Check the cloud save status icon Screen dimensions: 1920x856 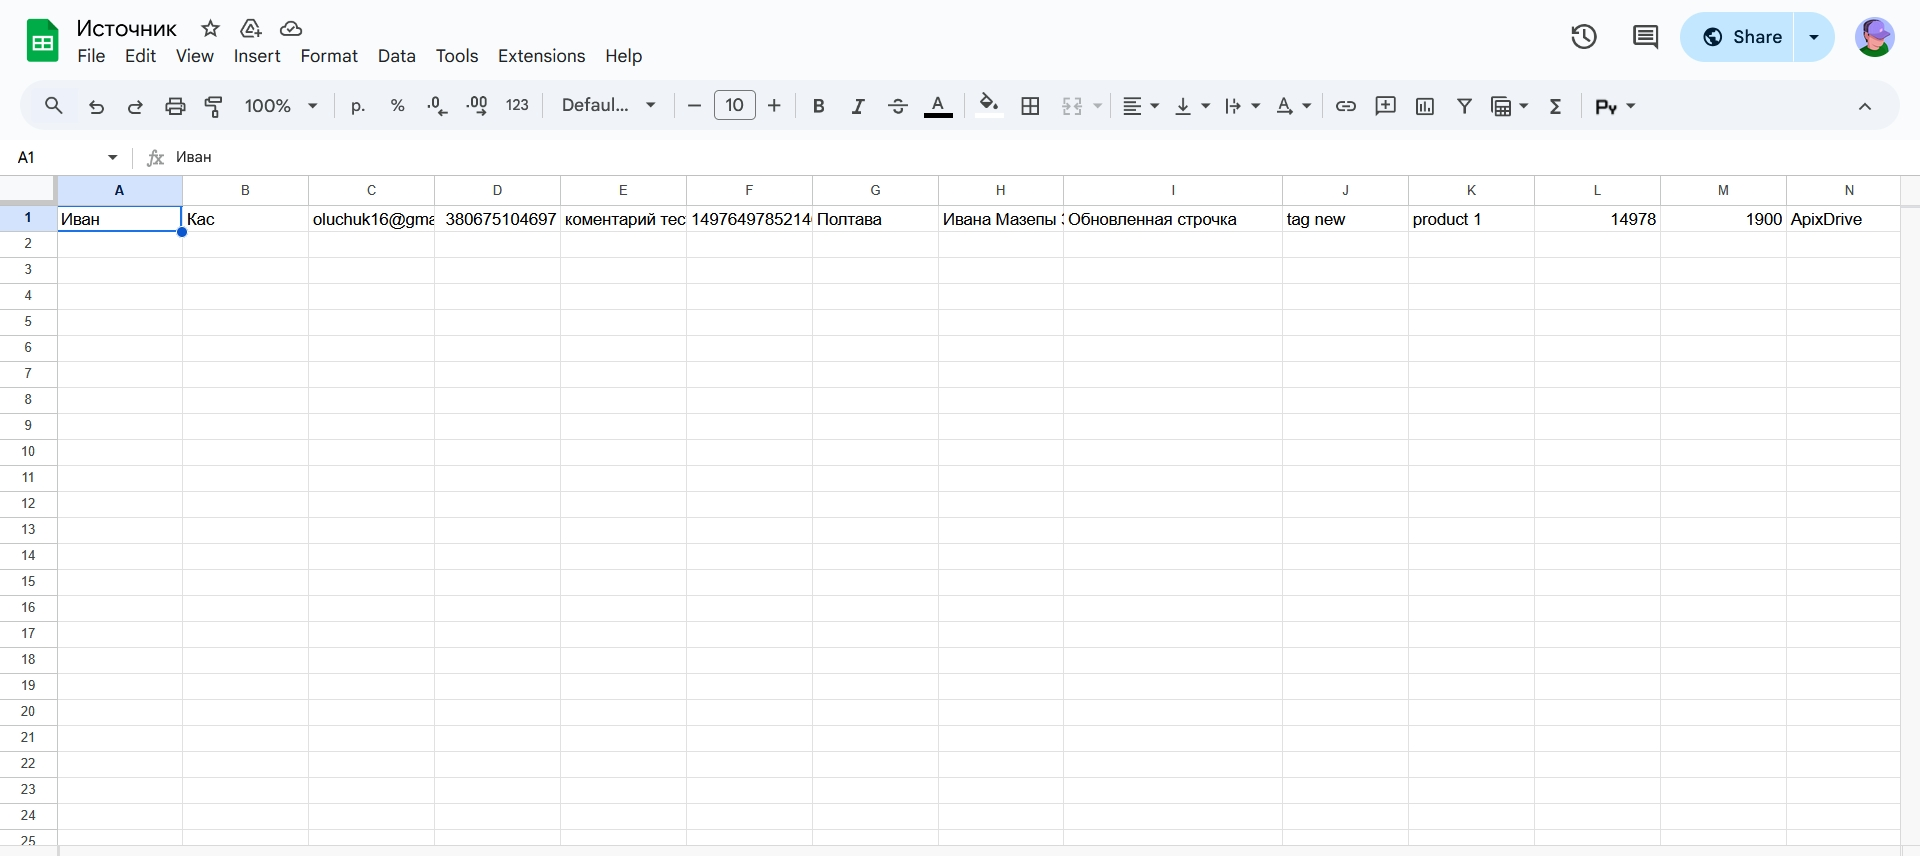pos(291,29)
